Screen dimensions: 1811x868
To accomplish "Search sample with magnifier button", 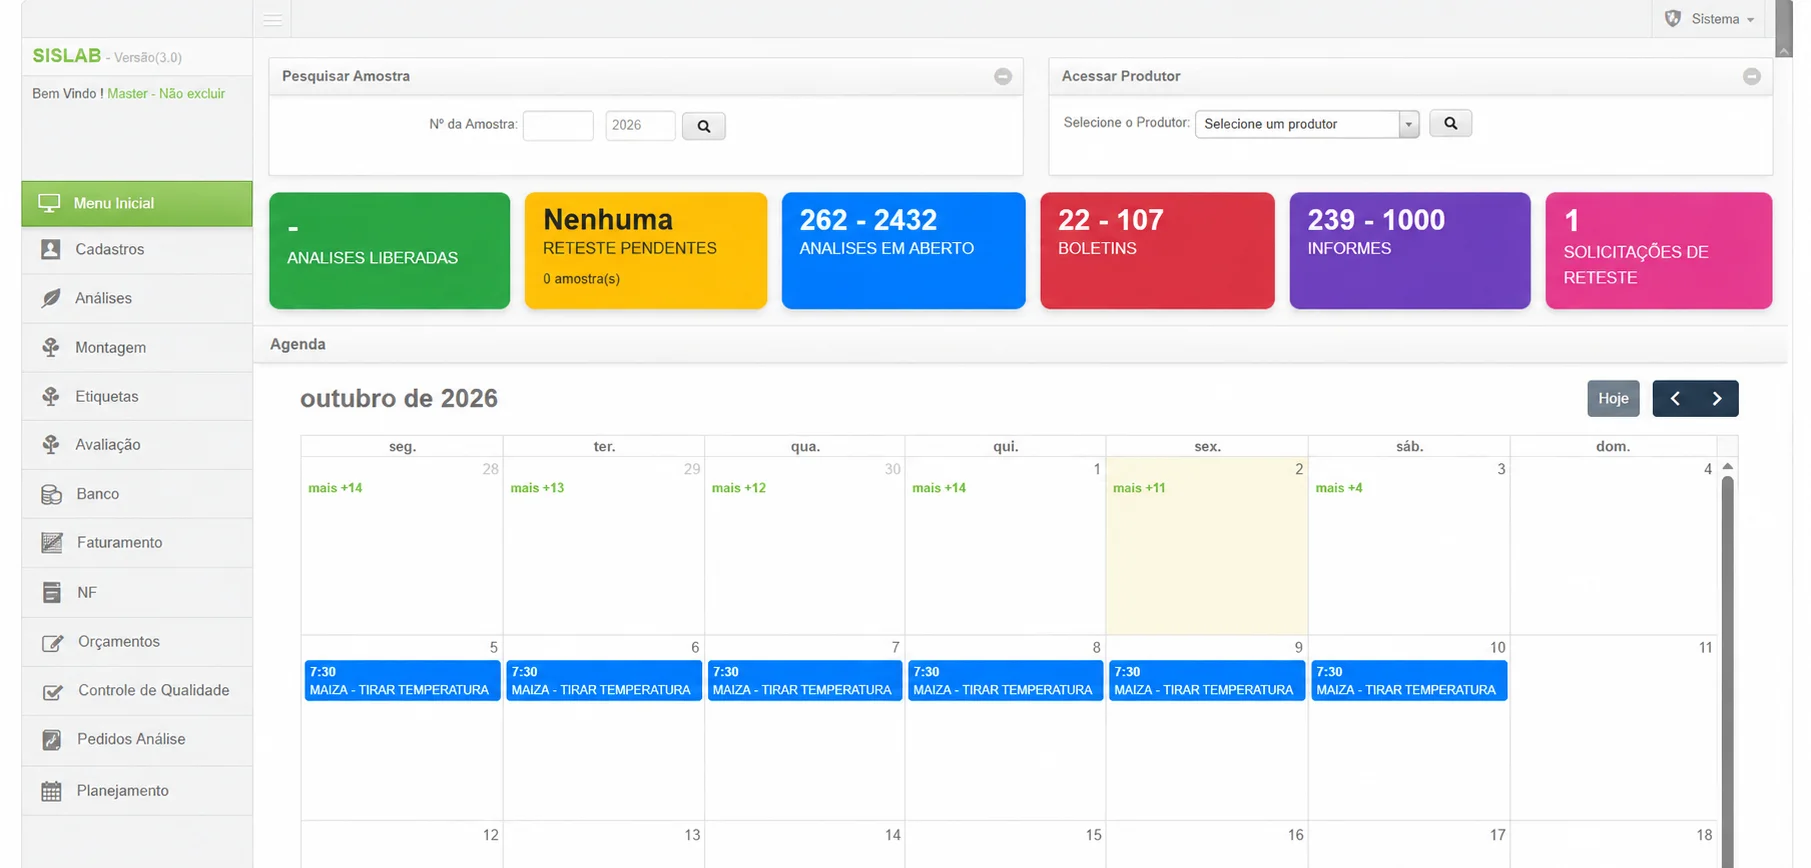I will 703,126.
